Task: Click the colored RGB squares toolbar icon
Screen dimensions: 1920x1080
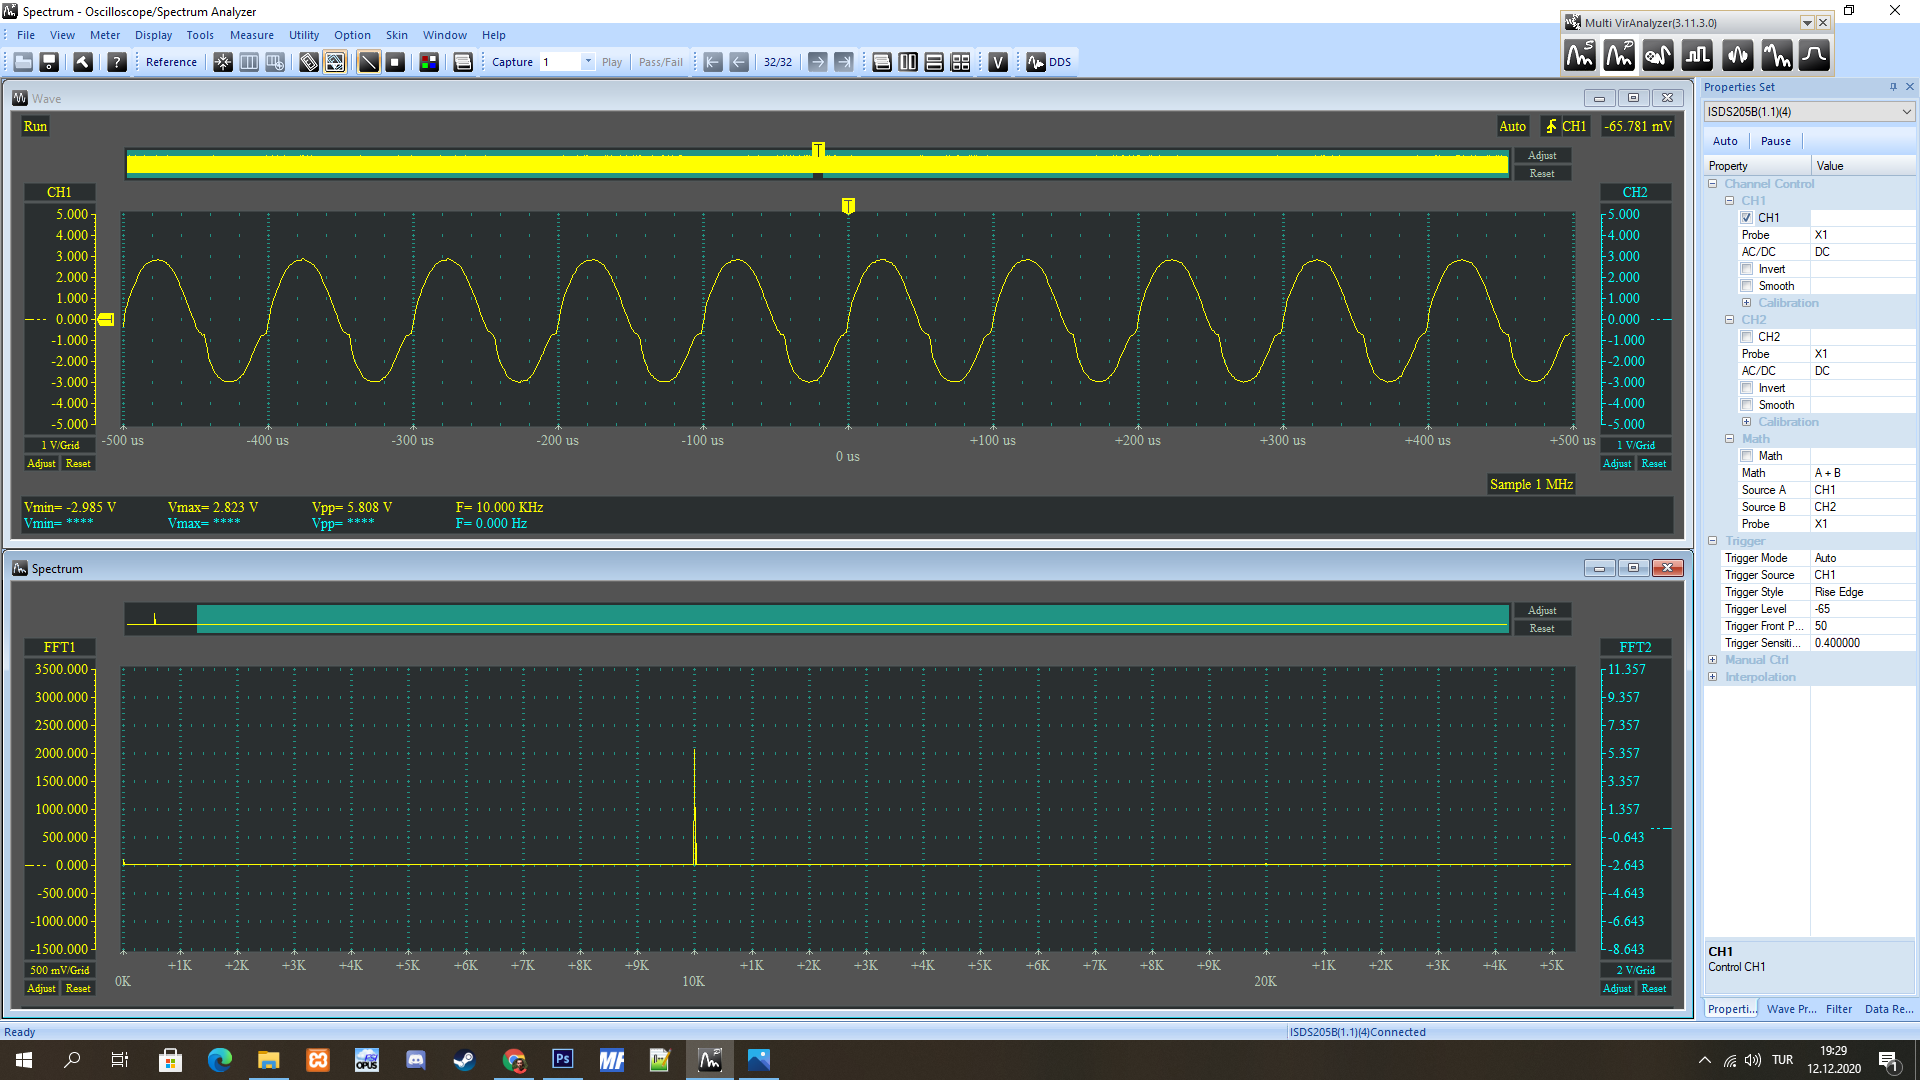Action: [x=429, y=62]
